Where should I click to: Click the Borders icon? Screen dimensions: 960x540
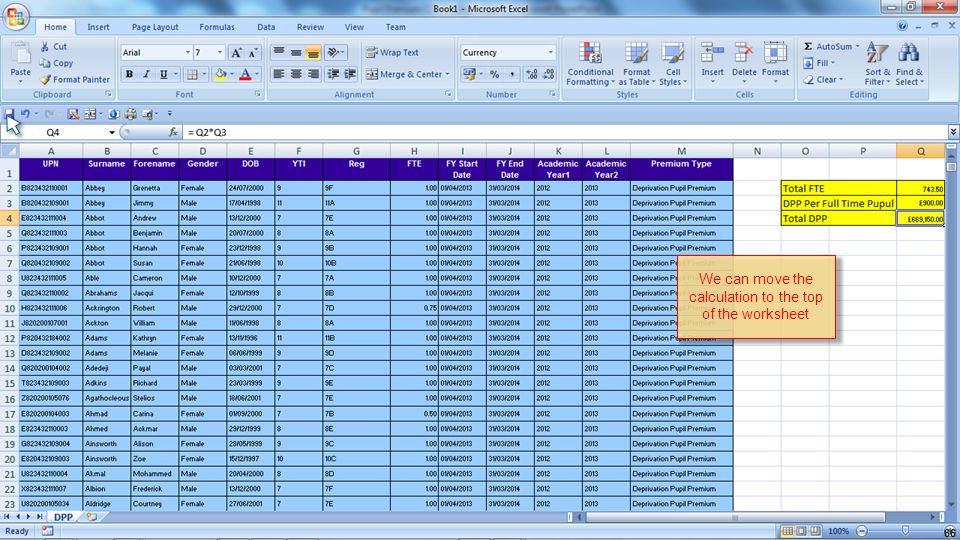(192, 74)
